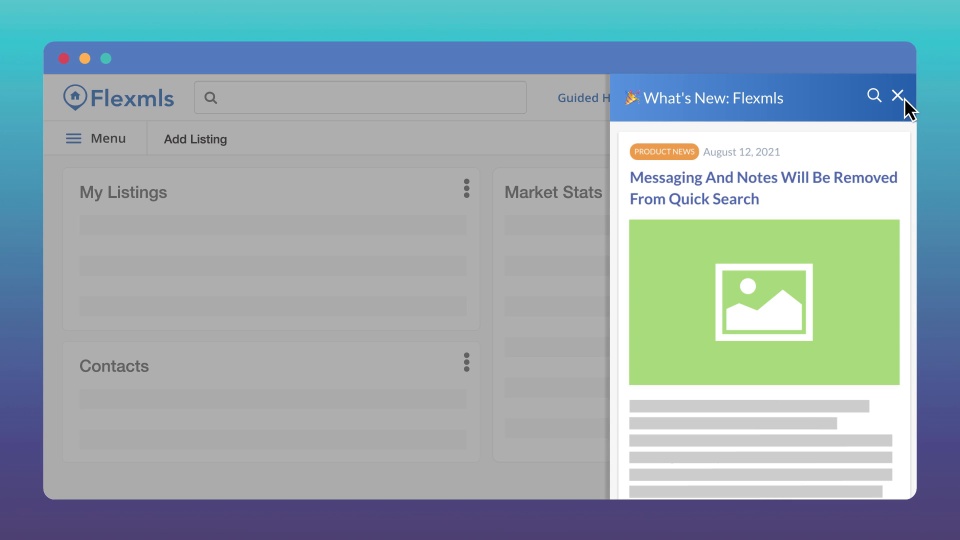Click the magnifier icon in the search bar
This screenshot has width=960, height=540.
[x=211, y=98]
